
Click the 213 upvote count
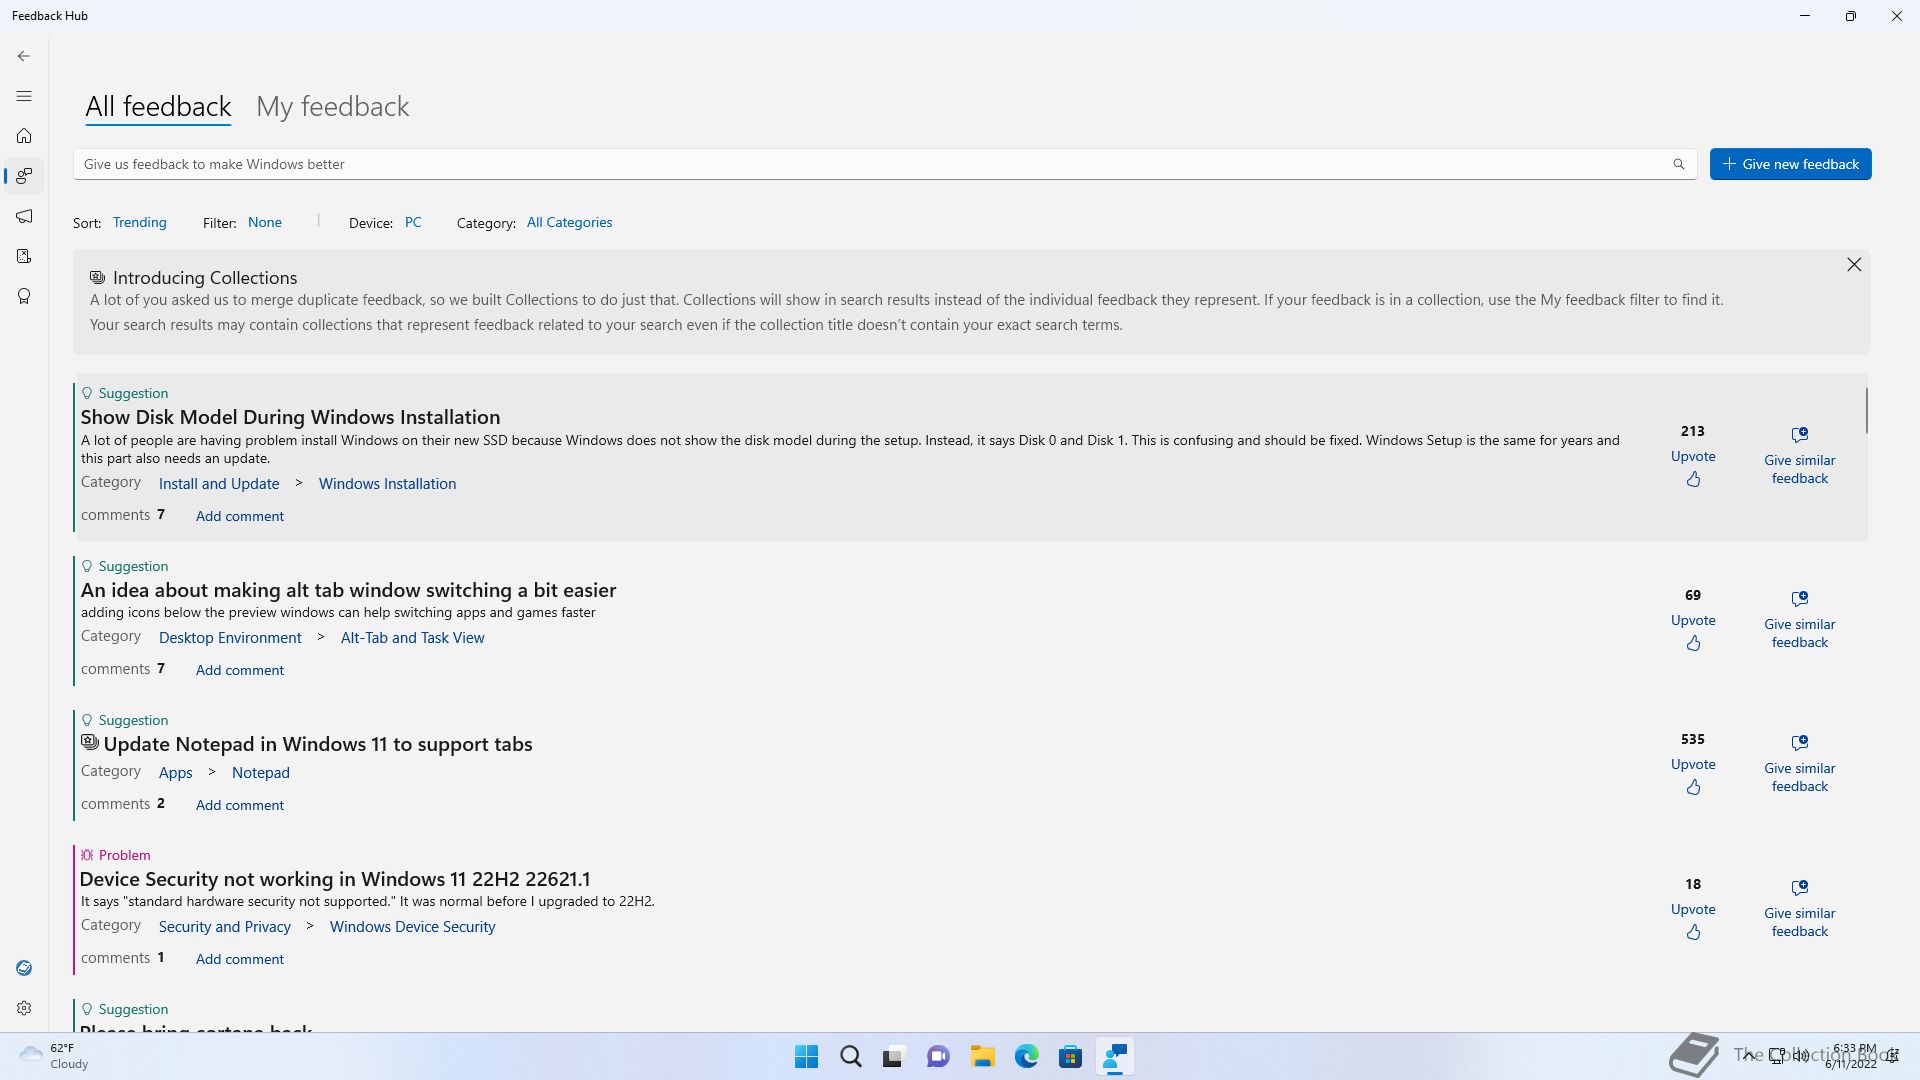(1693, 431)
